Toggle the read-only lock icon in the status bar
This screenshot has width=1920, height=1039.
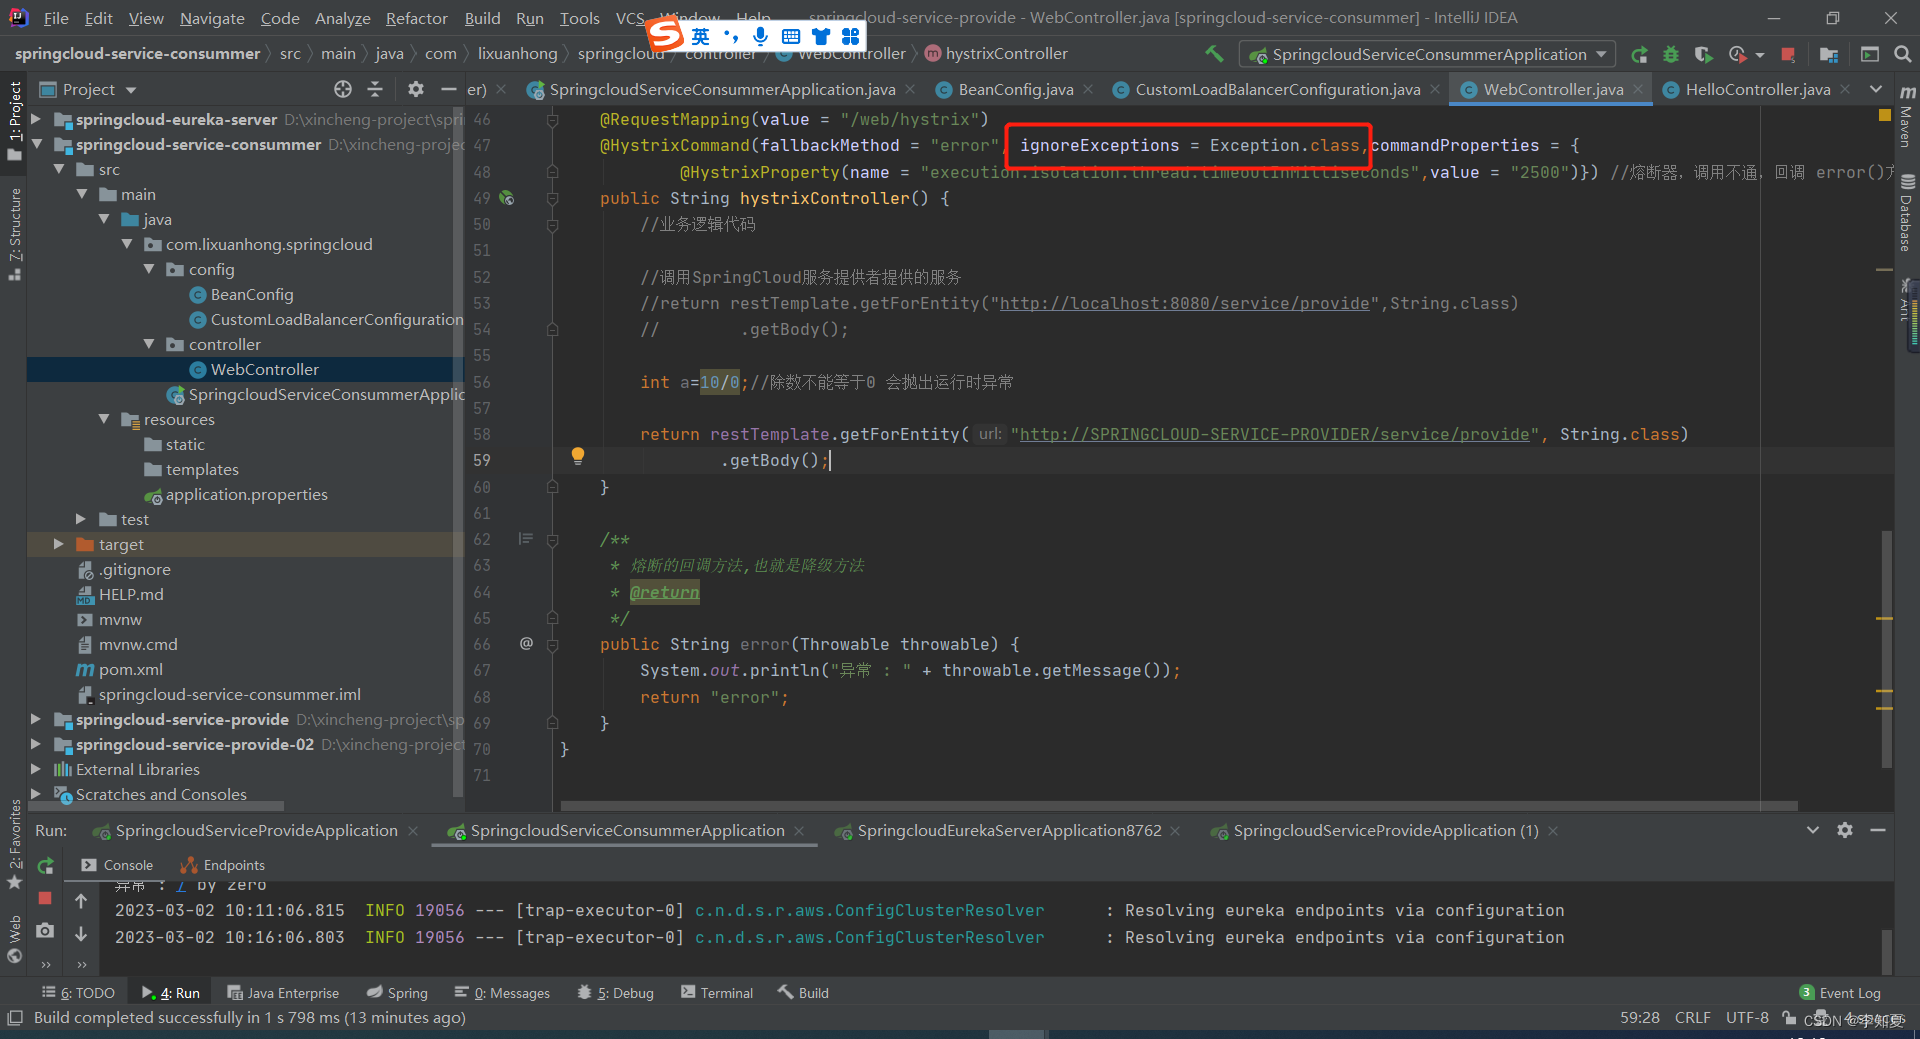coord(1789,1018)
